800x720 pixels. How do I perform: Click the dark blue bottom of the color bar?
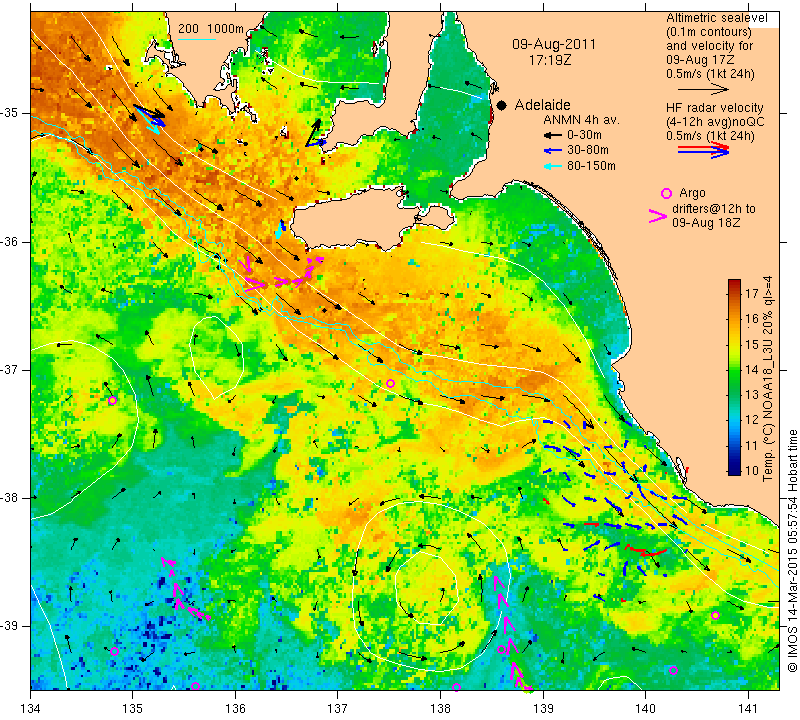tap(734, 470)
